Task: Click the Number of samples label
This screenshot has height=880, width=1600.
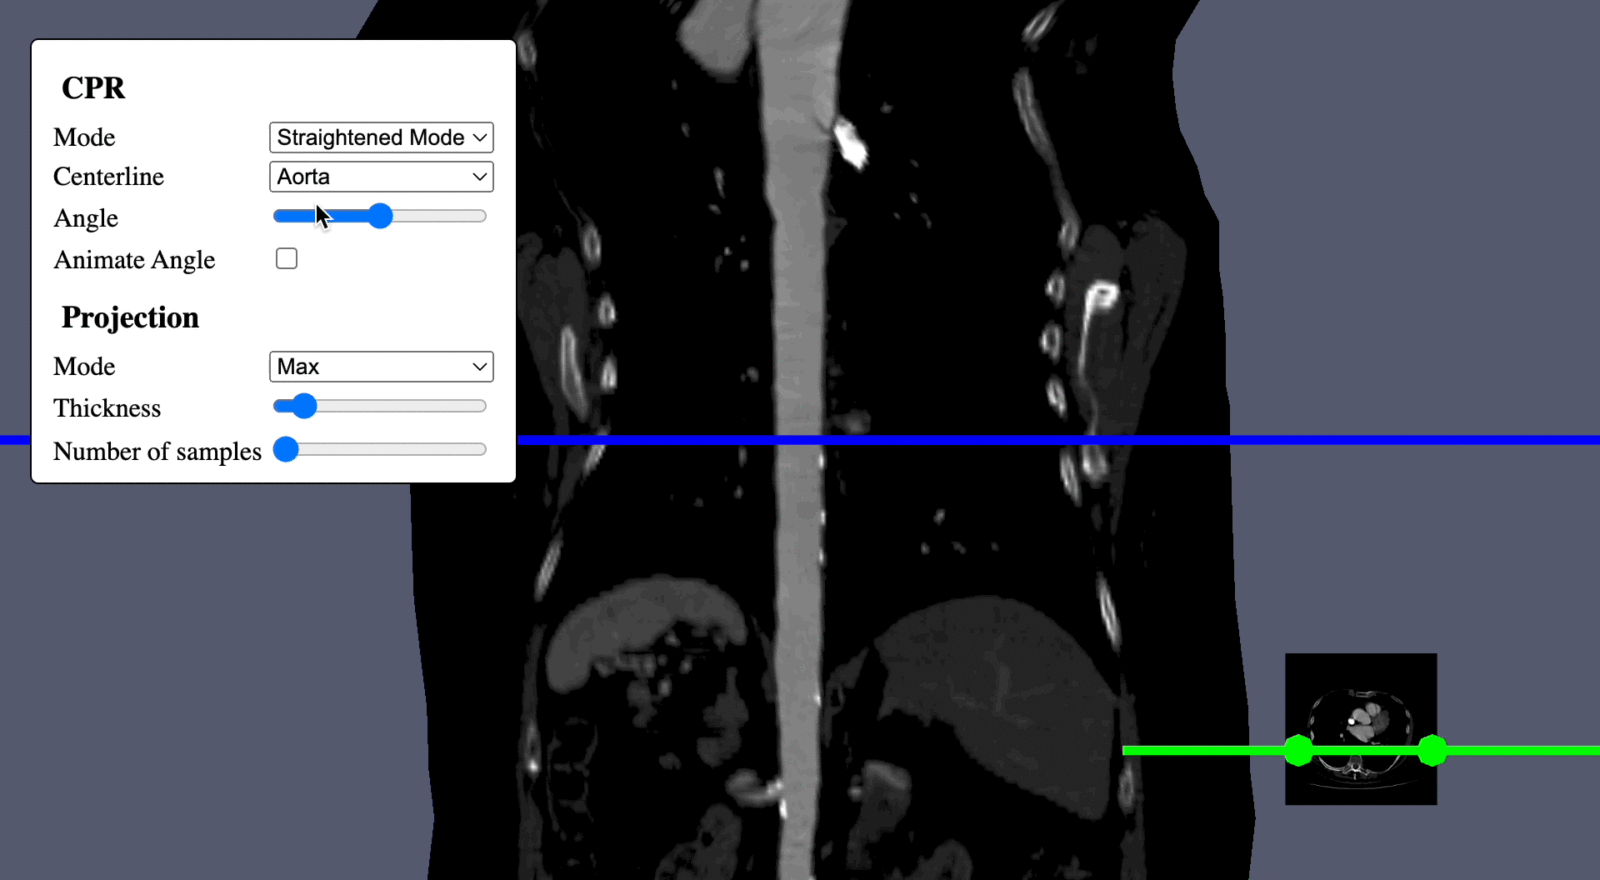Action: pyautogui.click(x=157, y=452)
